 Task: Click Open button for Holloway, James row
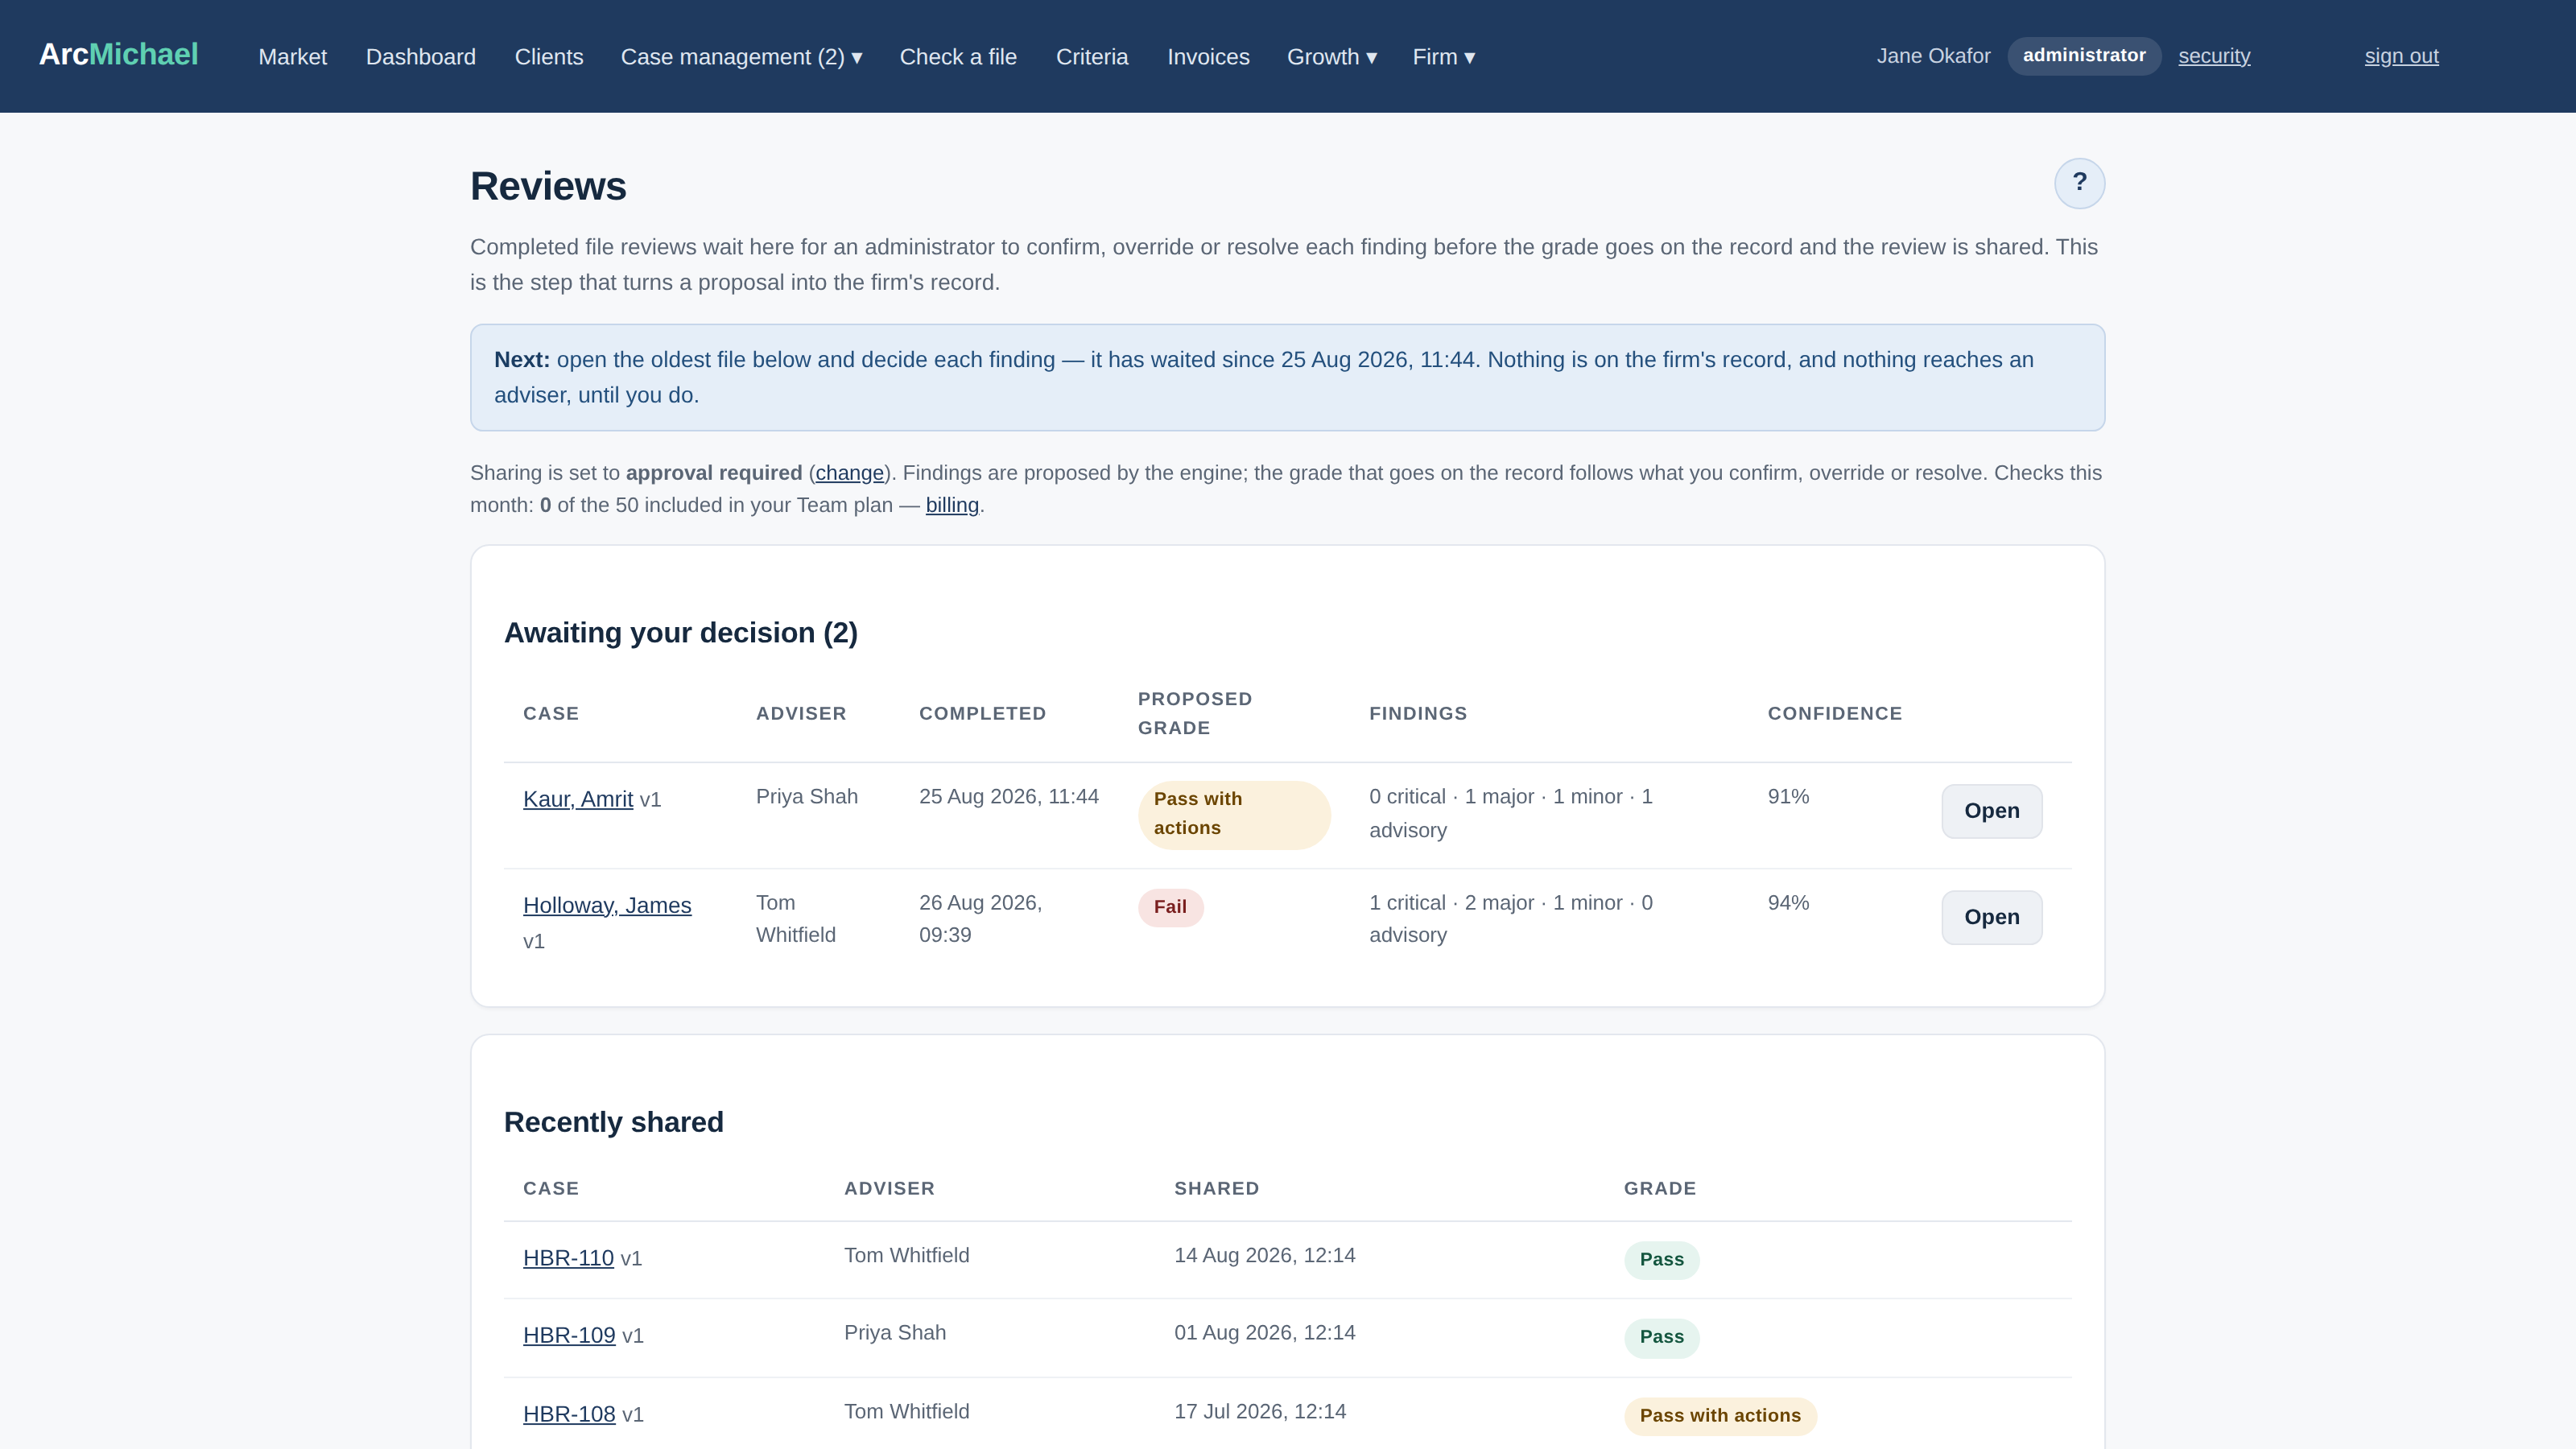[1991, 917]
